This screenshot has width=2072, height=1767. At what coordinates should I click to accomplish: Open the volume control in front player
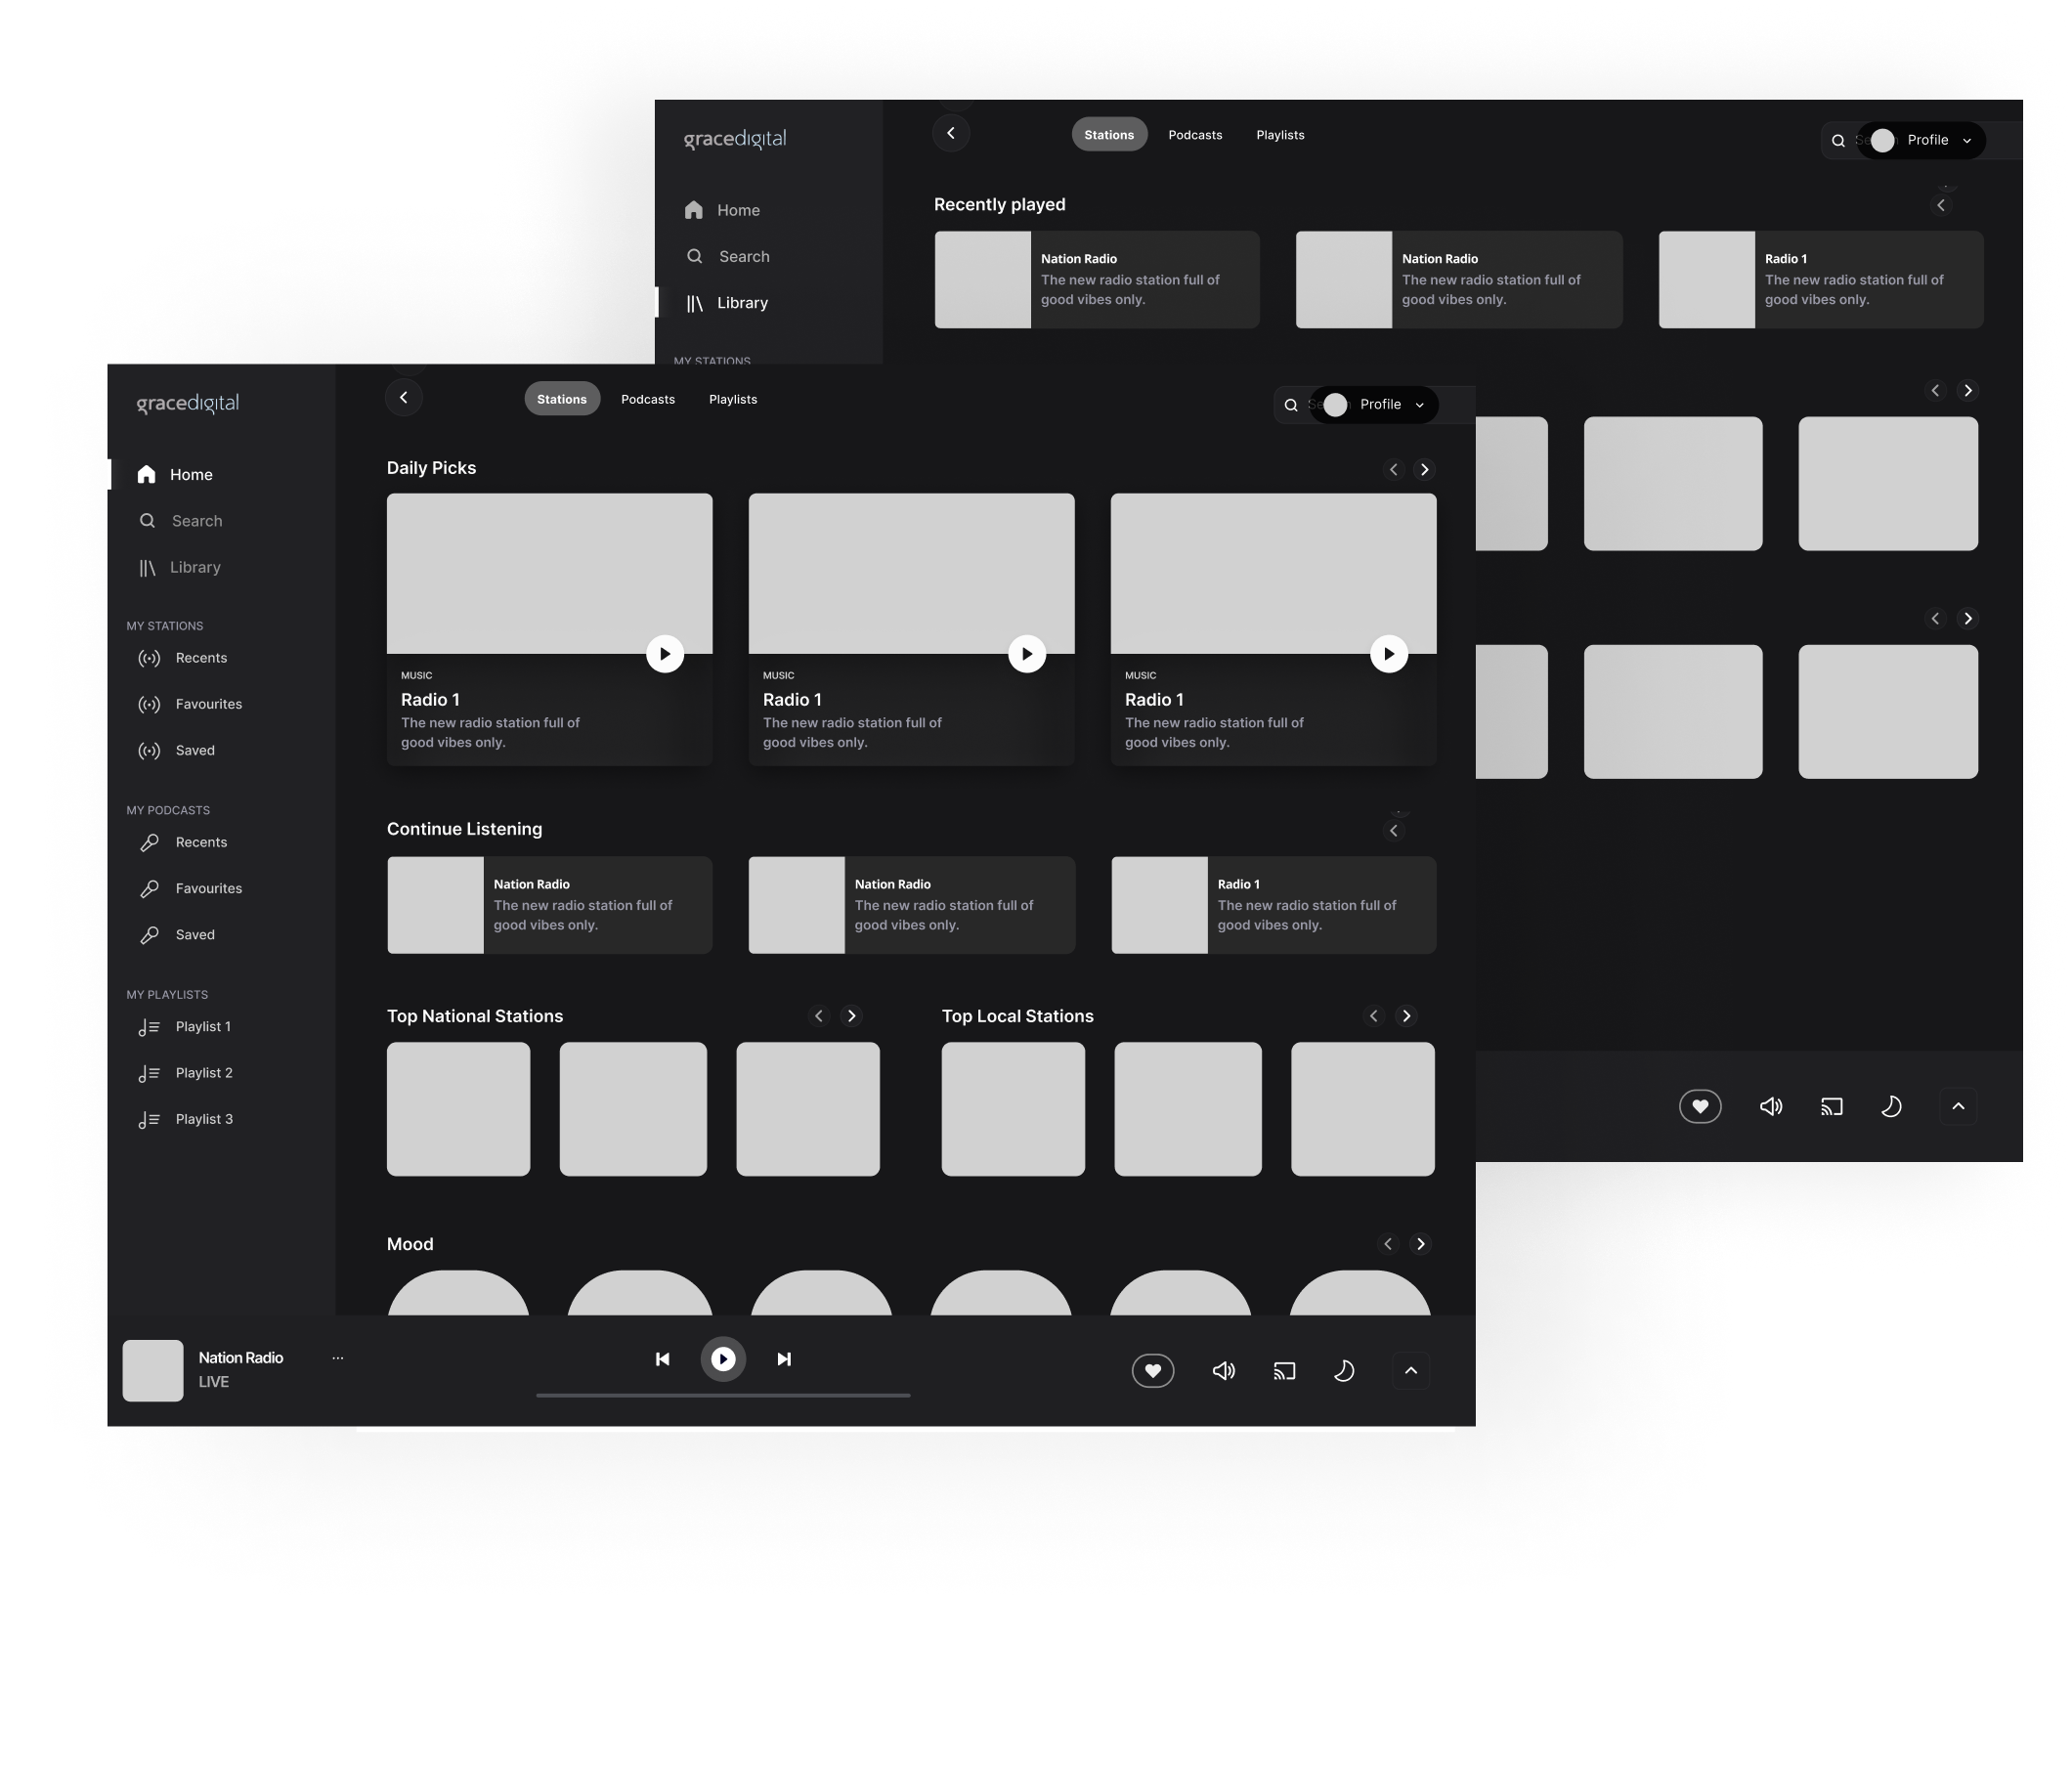pyautogui.click(x=1223, y=1371)
